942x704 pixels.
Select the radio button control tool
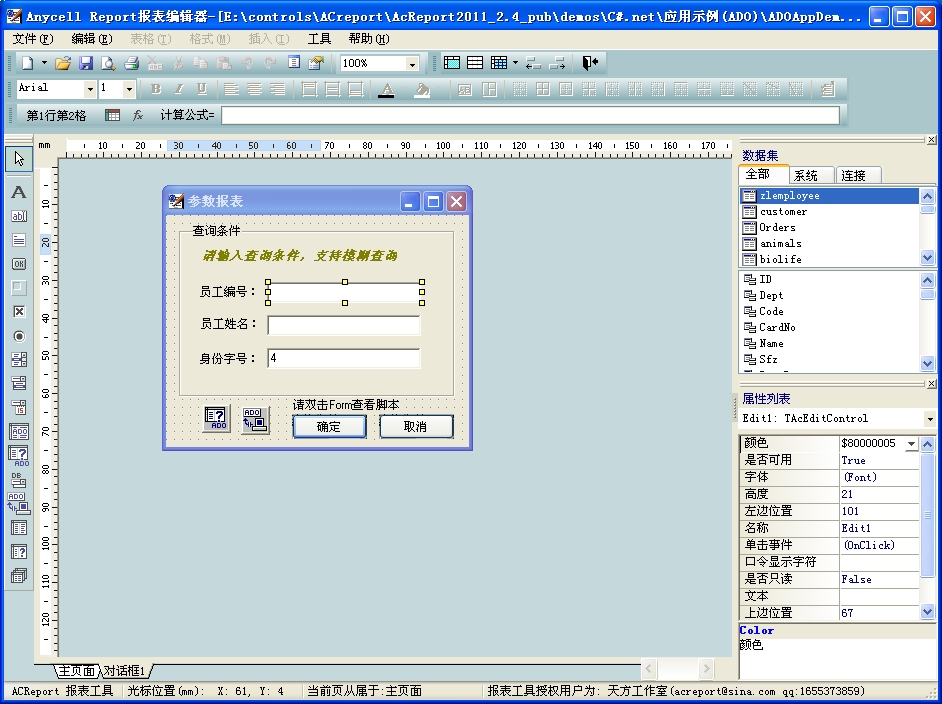[x=18, y=336]
